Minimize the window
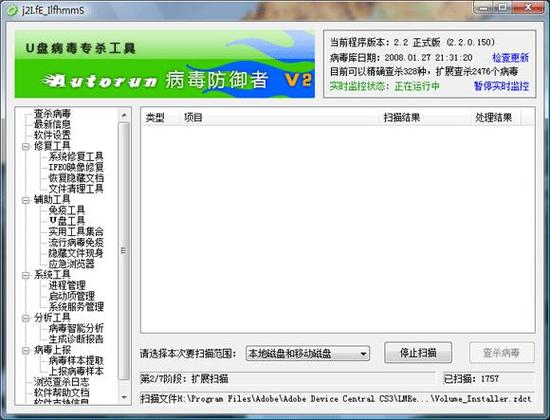This screenshot has width=550, height=420. pos(484,7)
